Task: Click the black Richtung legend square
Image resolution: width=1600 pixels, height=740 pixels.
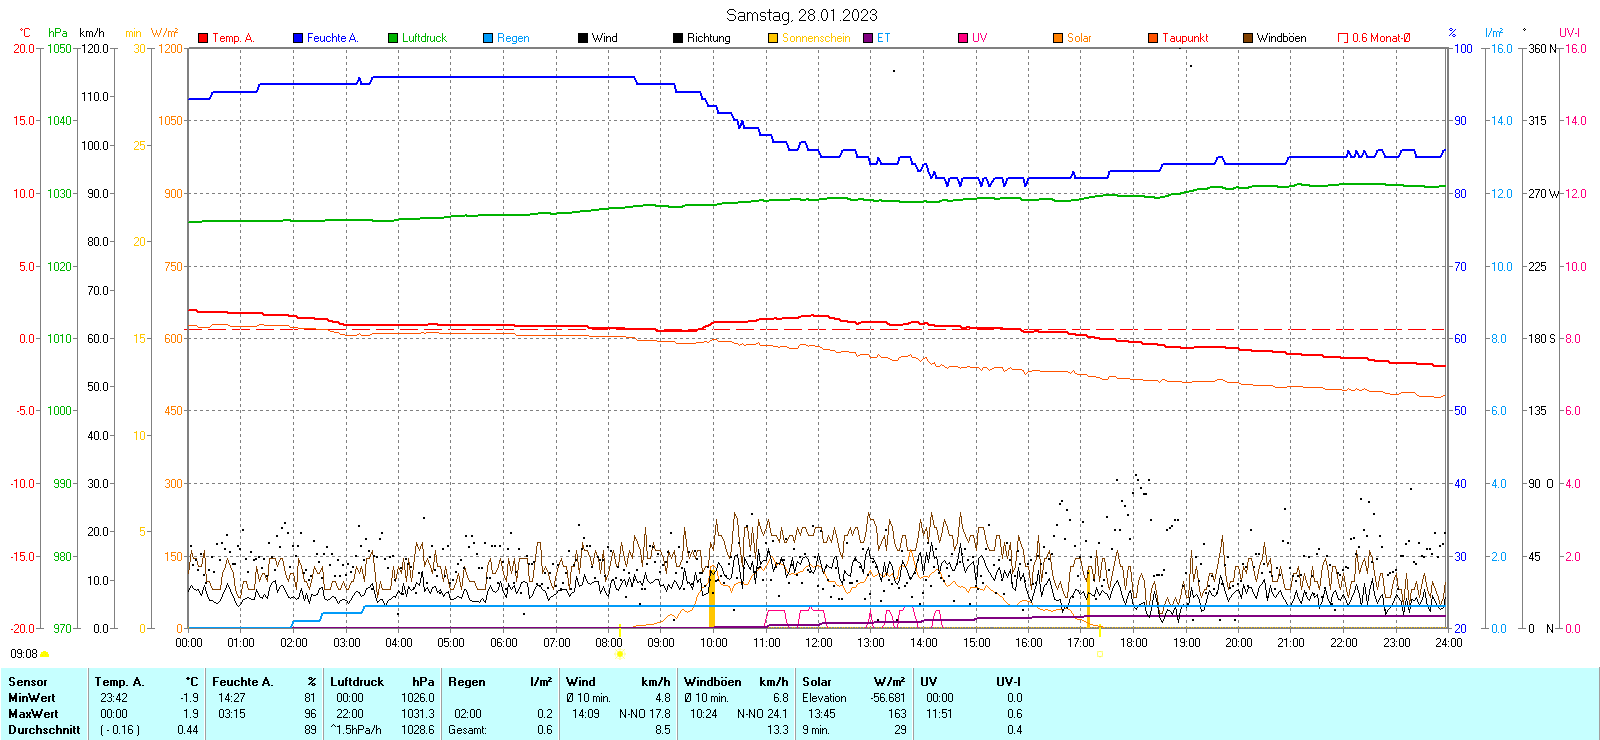Action: (678, 38)
